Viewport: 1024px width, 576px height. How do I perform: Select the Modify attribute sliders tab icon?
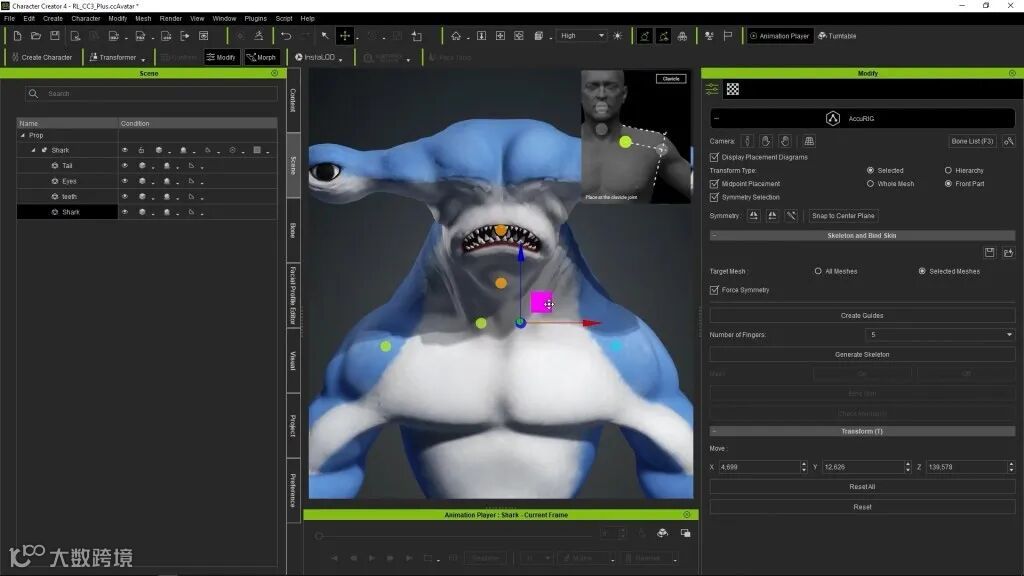(712, 89)
